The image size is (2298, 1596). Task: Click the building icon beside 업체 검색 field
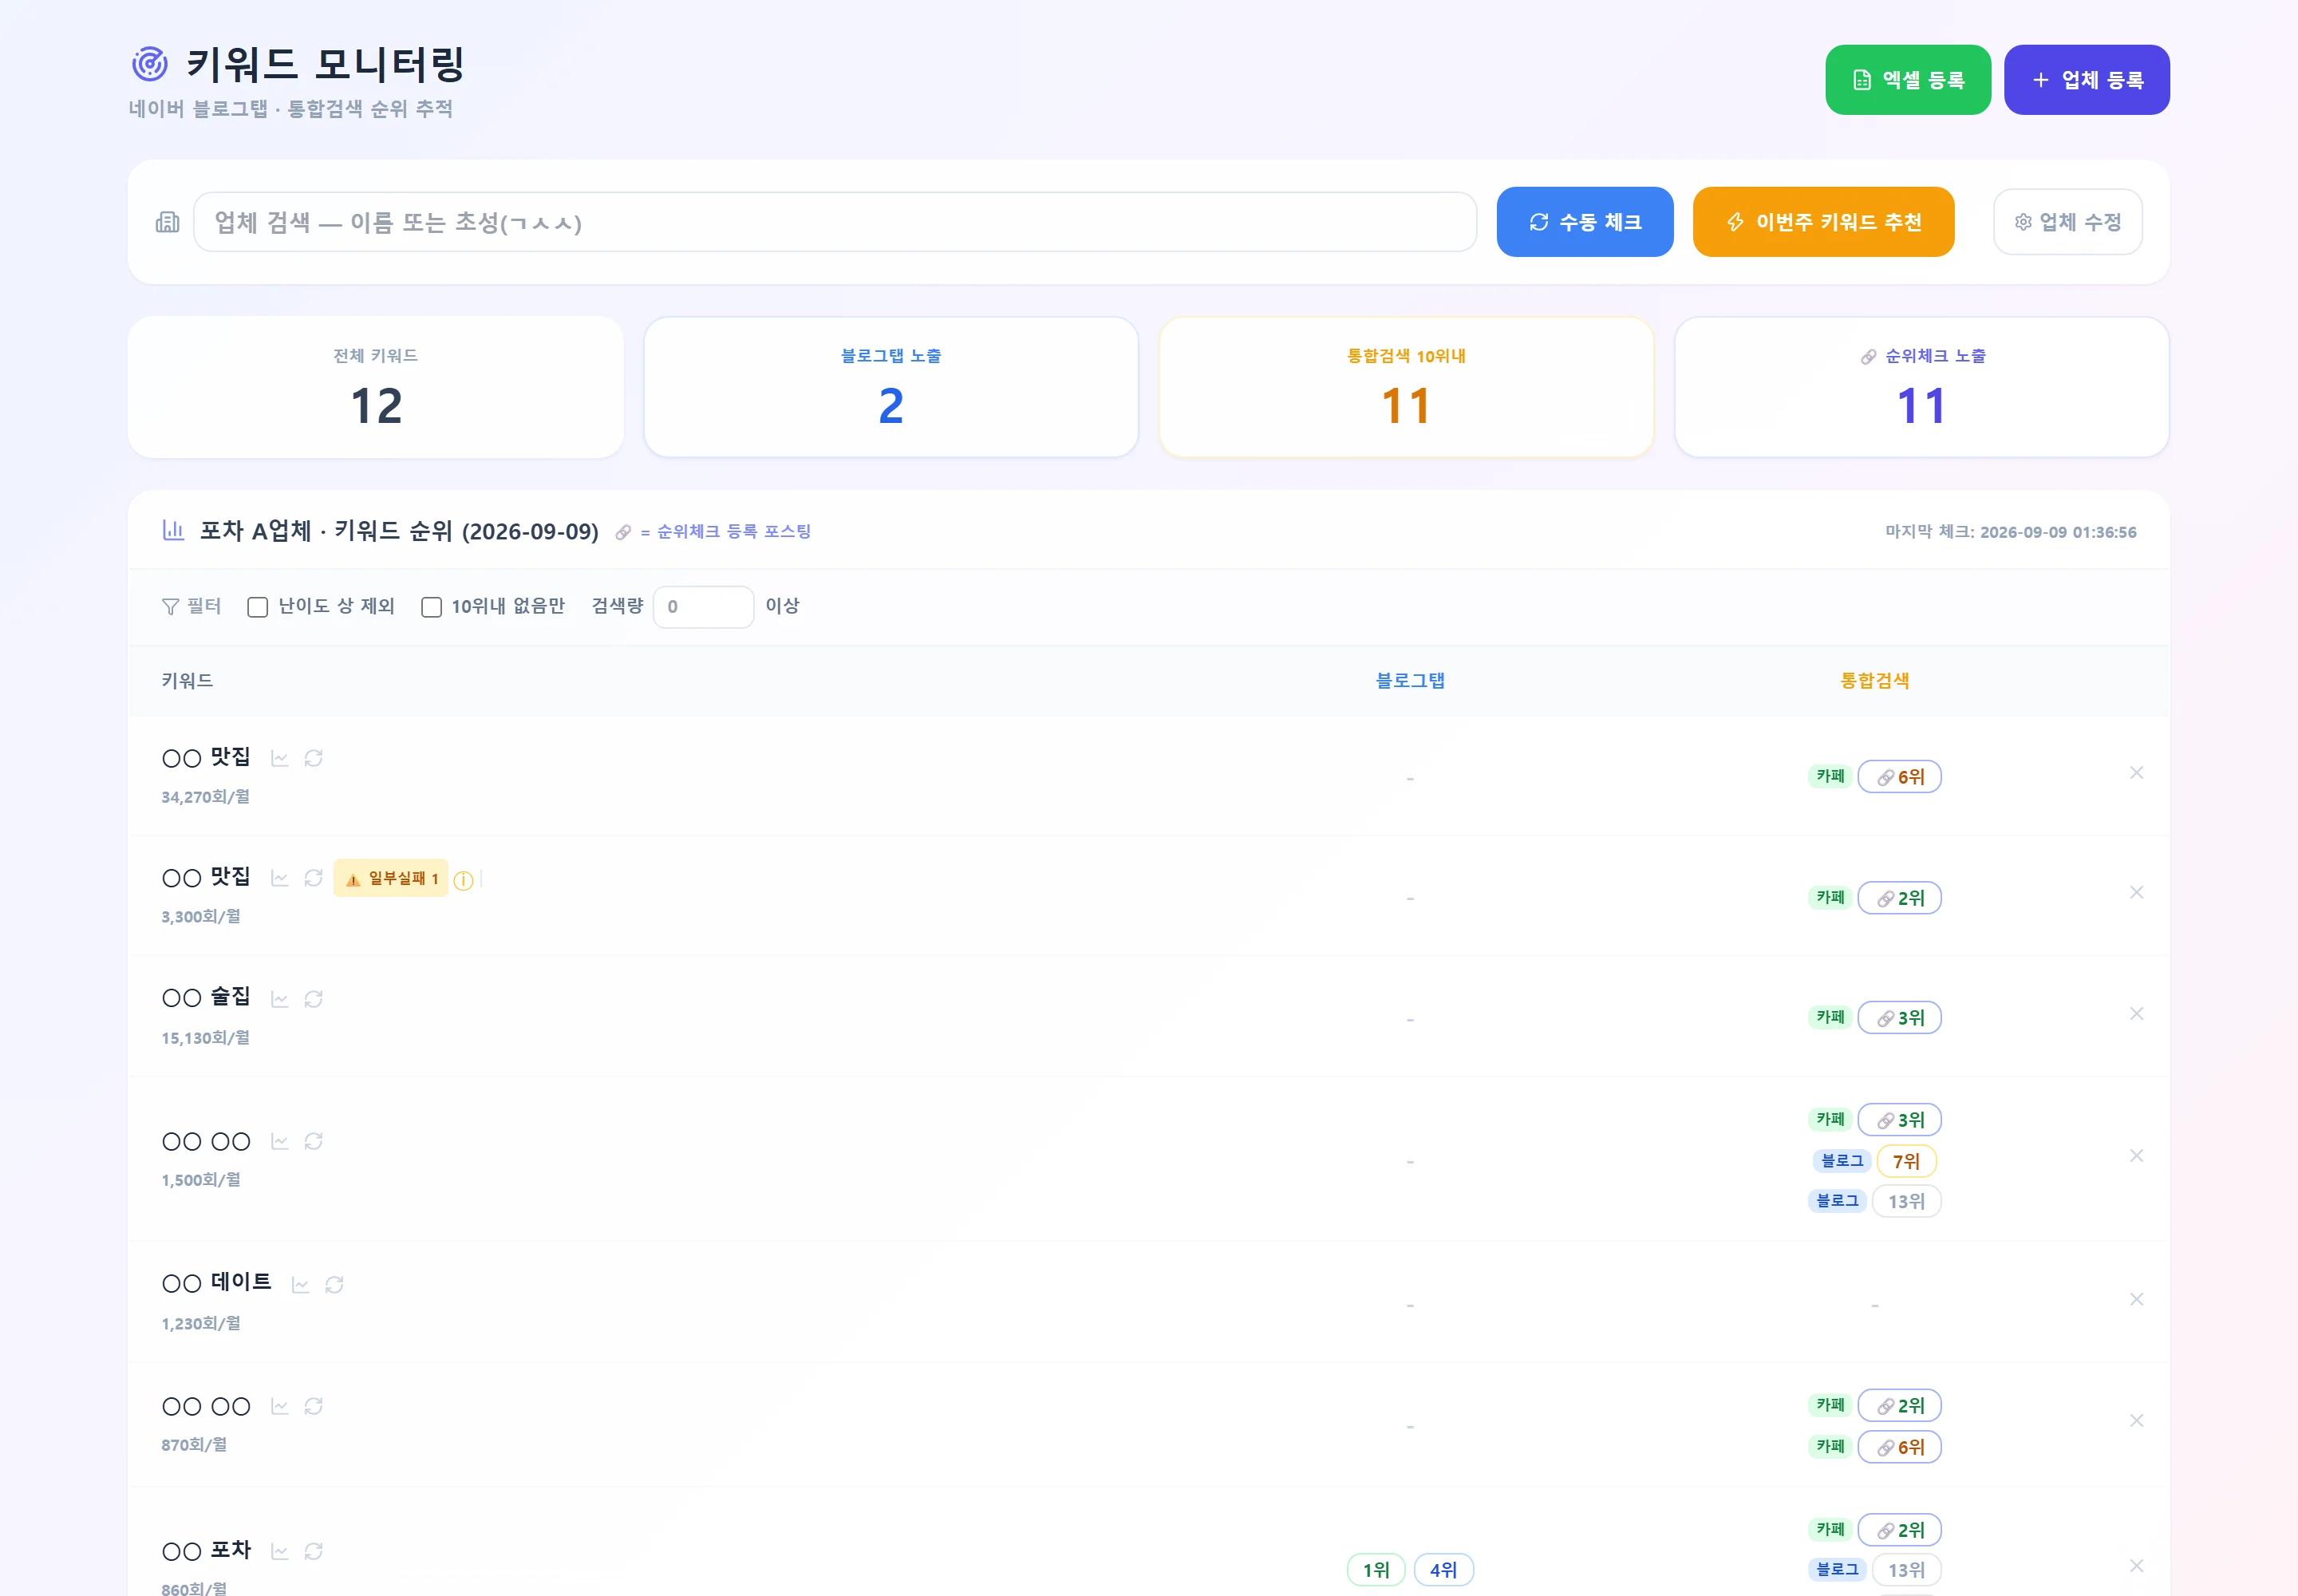(167, 222)
